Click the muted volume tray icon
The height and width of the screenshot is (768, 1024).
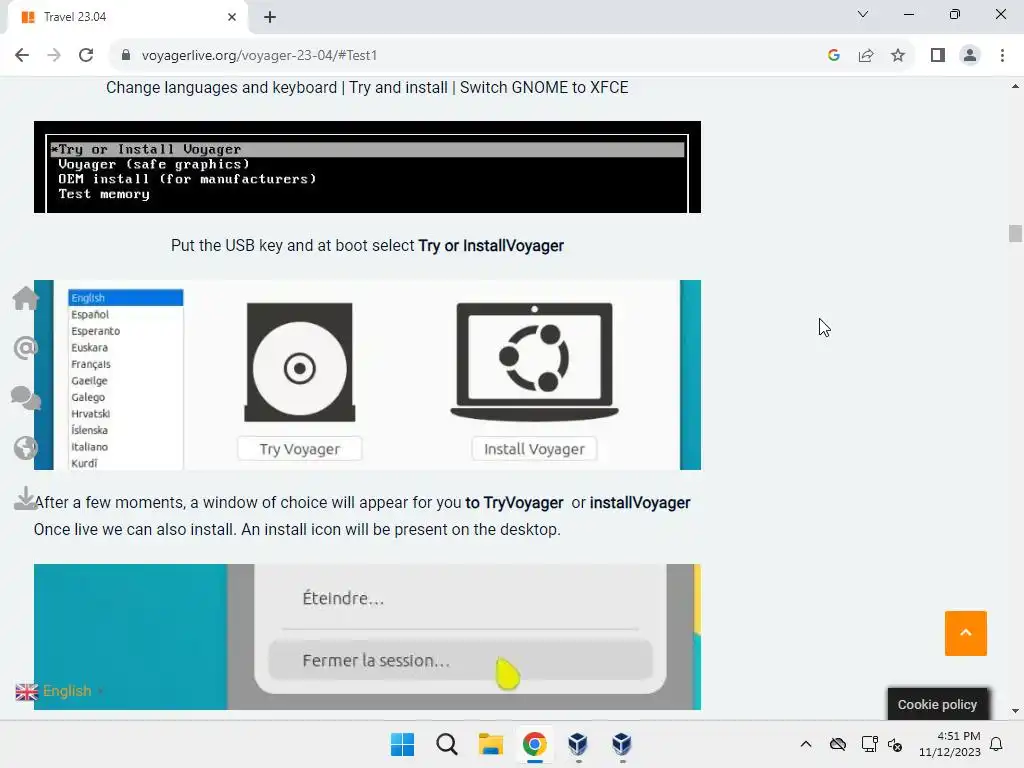(895, 744)
